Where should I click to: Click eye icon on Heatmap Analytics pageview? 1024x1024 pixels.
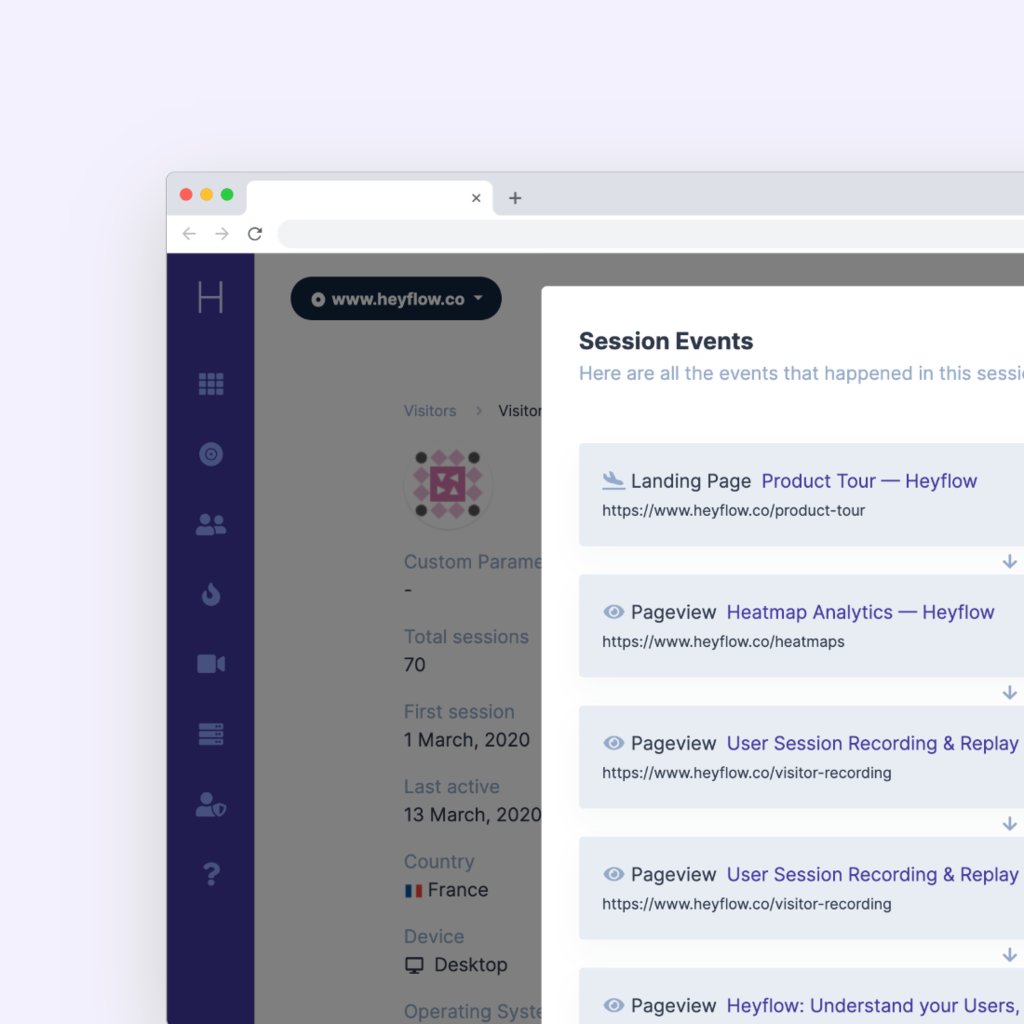tap(613, 612)
